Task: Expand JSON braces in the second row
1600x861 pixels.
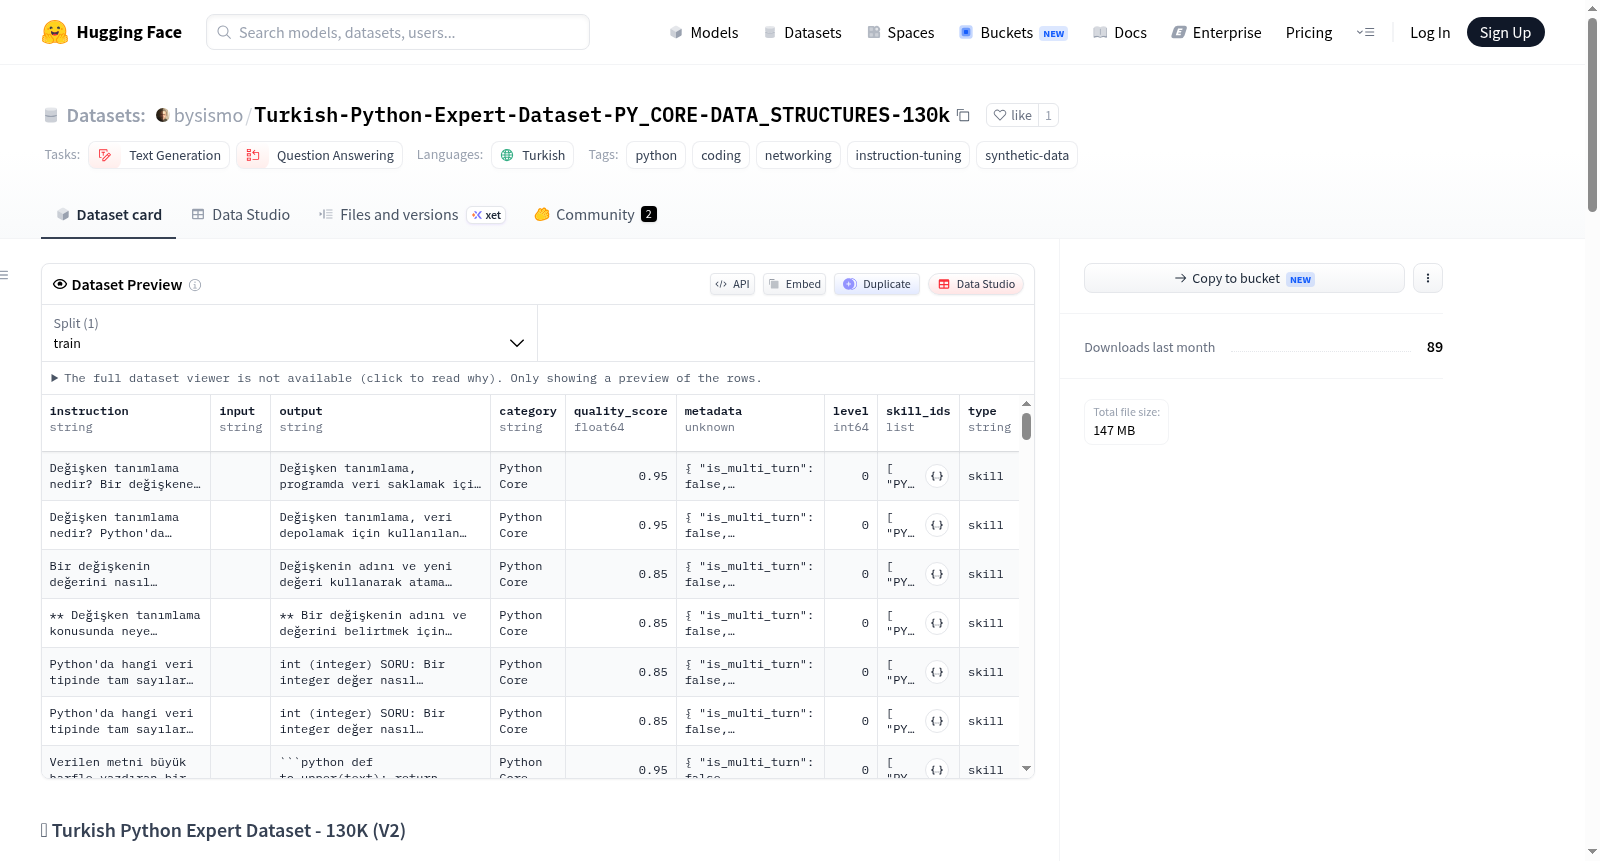Action: pyautogui.click(x=937, y=525)
